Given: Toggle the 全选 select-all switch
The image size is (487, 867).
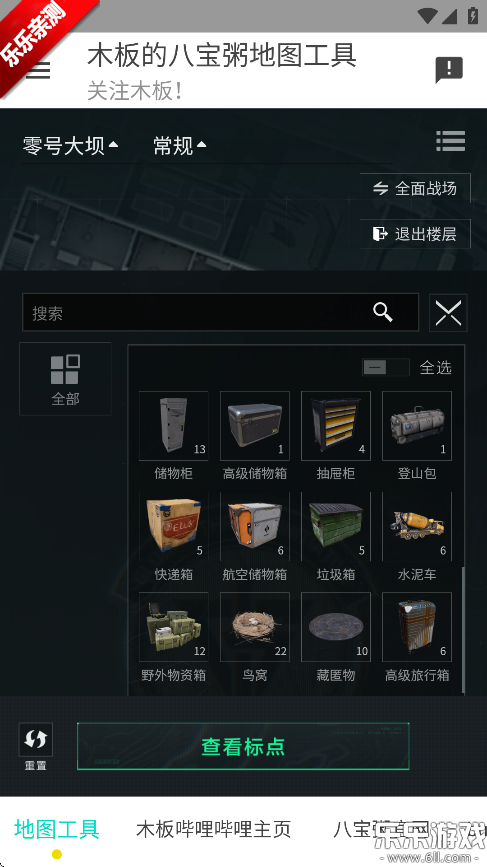Looking at the screenshot, I should click(386, 367).
